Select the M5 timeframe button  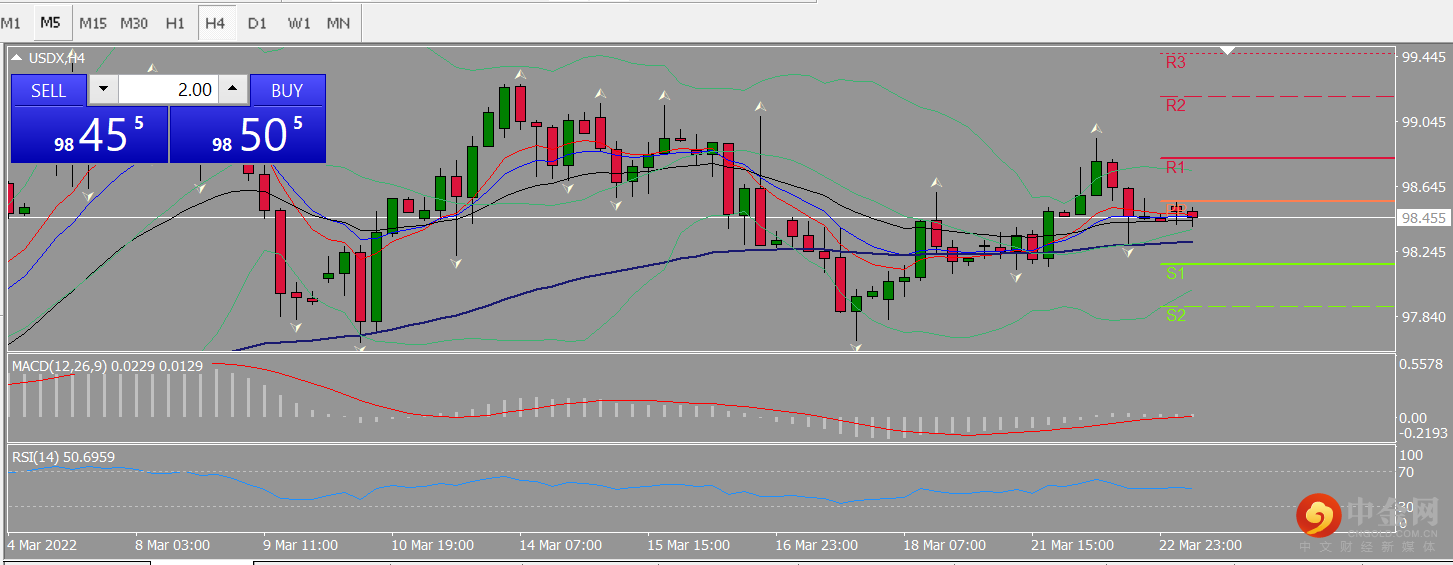(x=50, y=22)
